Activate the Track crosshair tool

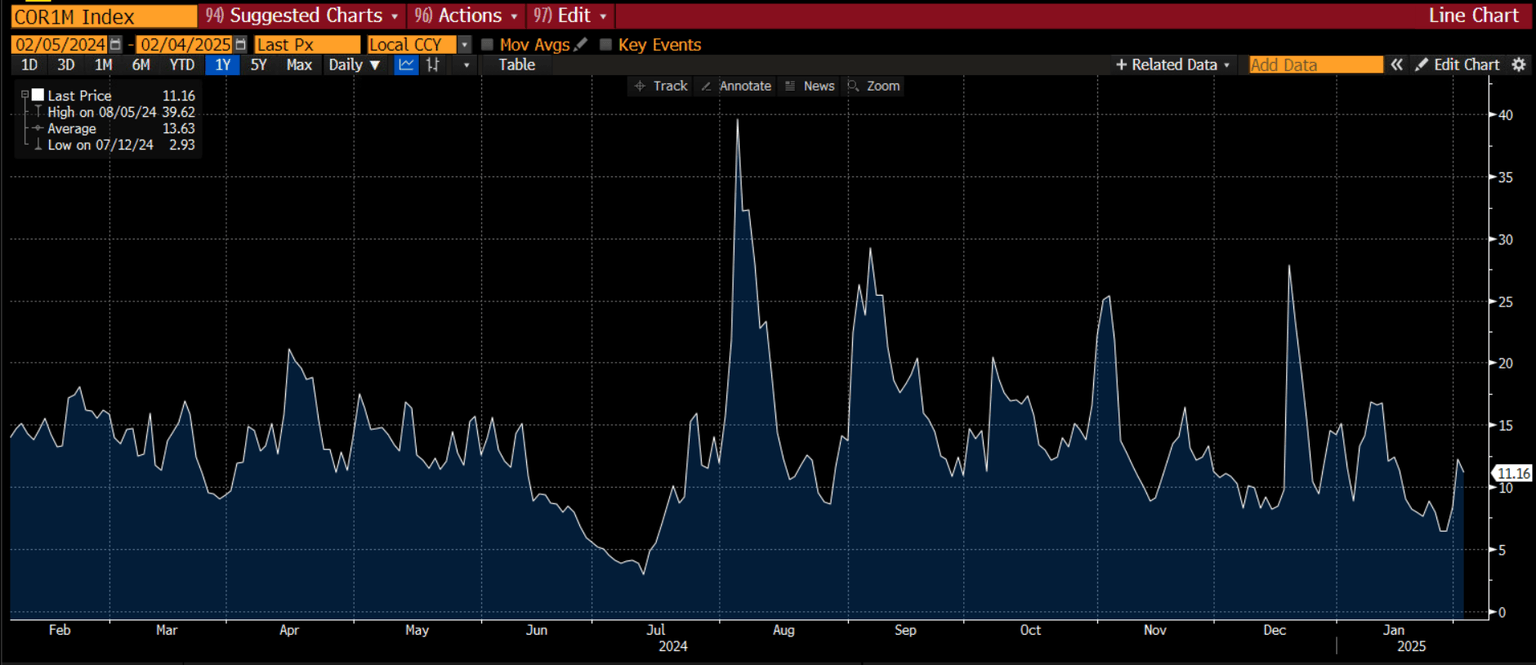[x=661, y=86]
